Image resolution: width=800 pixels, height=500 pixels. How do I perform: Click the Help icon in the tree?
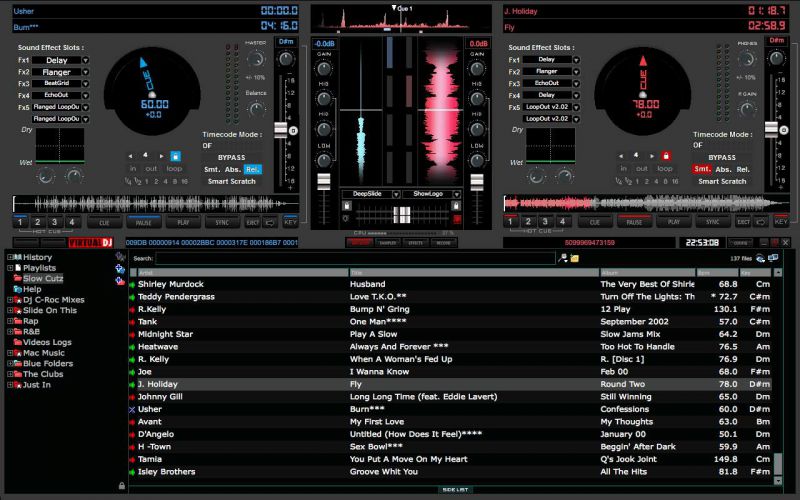(x=18, y=289)
